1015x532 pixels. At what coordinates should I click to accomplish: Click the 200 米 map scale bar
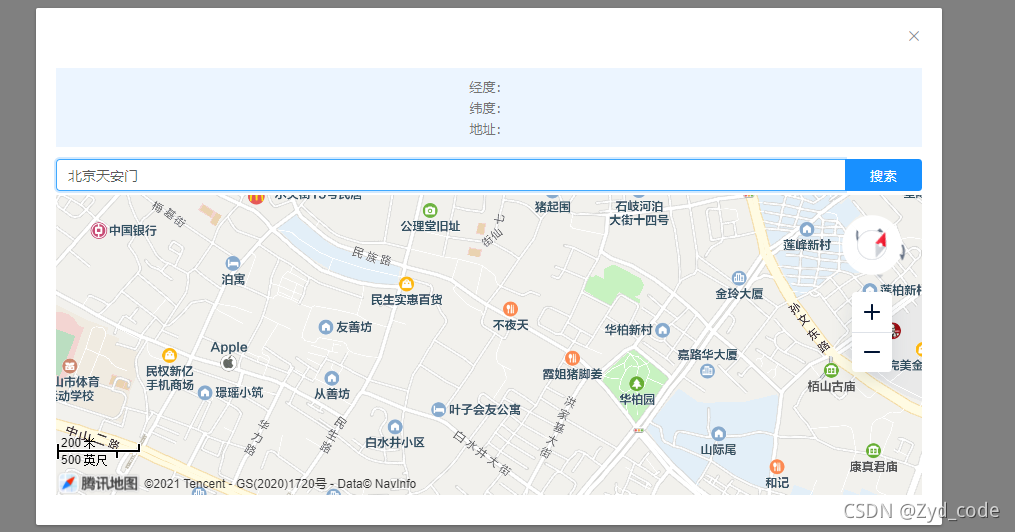(x=98, y=450)
